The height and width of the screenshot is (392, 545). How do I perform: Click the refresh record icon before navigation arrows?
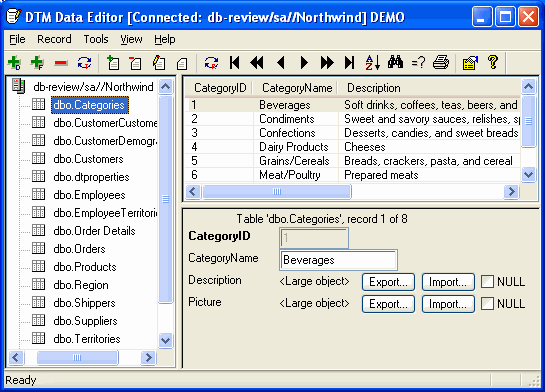point(211,63)
